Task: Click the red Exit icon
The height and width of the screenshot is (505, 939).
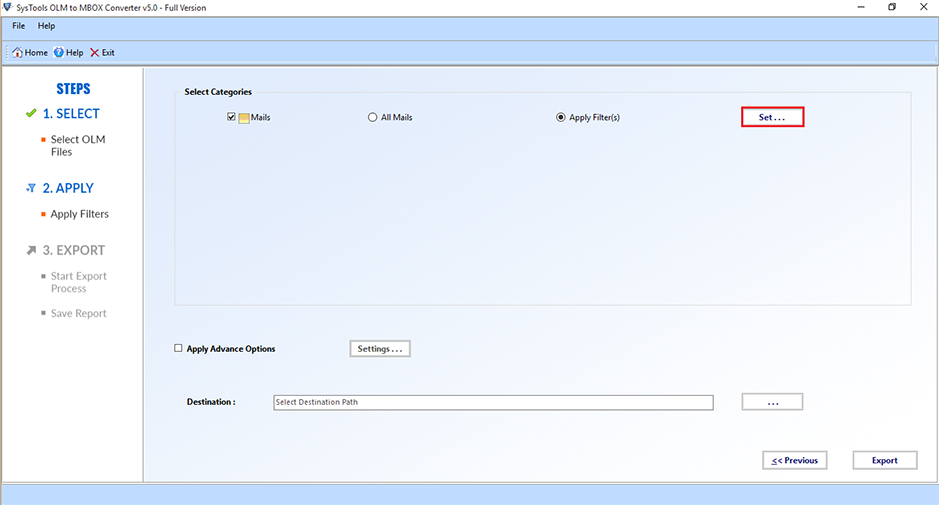Action: click(94, 53)
